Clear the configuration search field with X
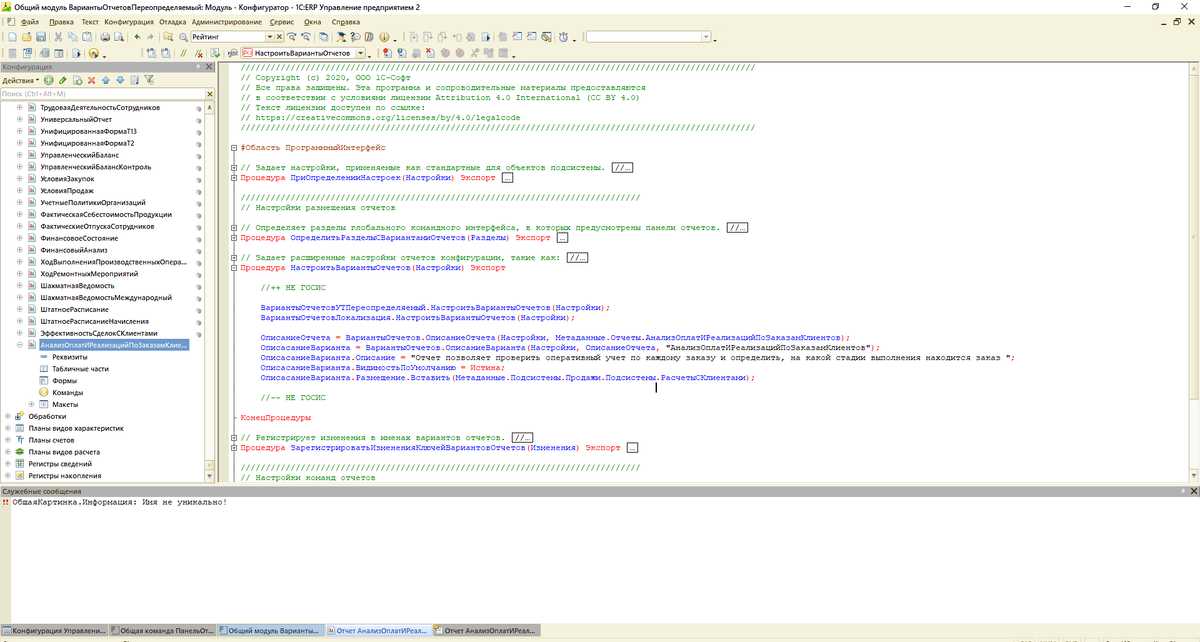This screenshot has height=642, width=1200. click(208, 93)
